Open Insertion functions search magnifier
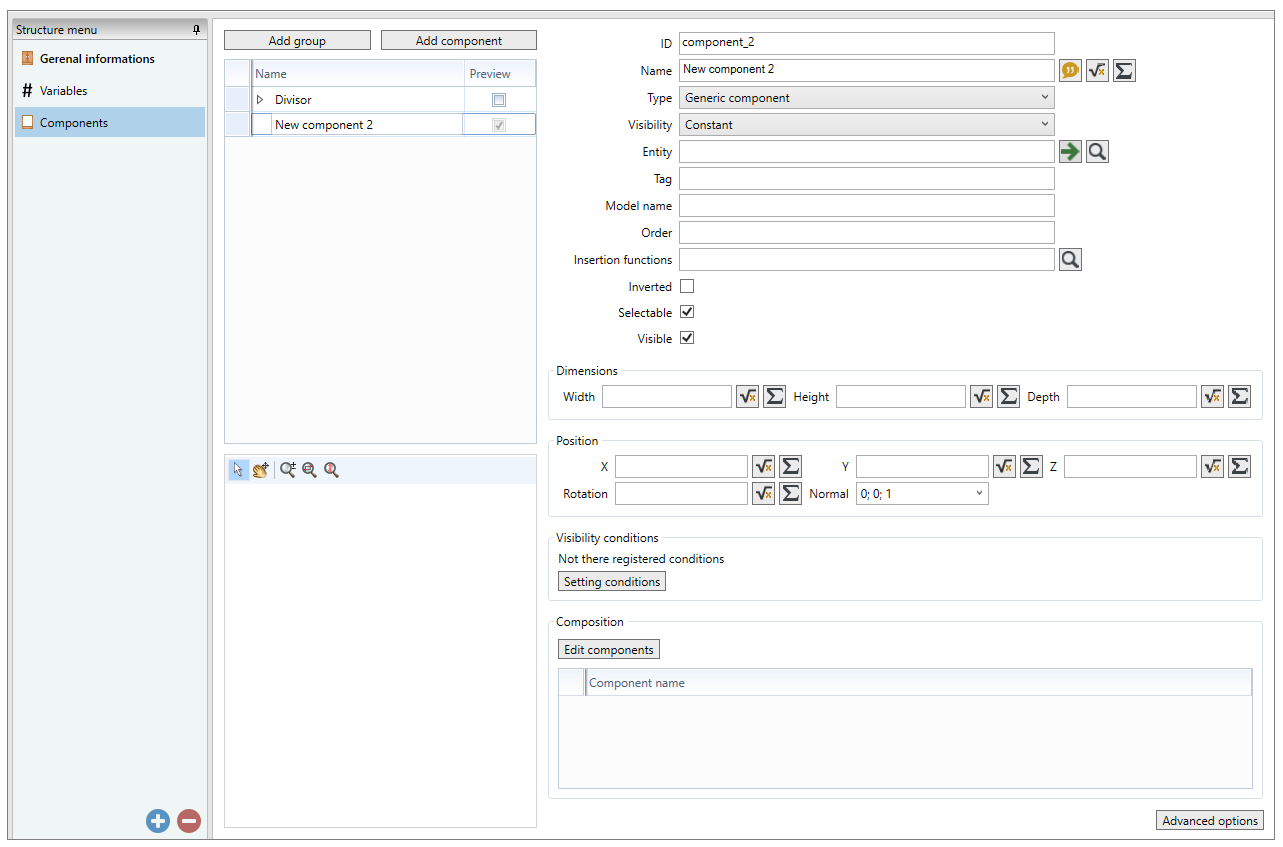The height and width of the screenshot is (847, 1283). [1070, 260]
